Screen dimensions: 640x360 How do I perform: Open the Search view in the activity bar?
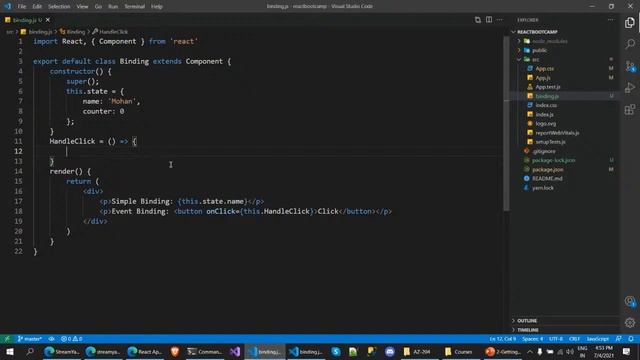point(630,44)
